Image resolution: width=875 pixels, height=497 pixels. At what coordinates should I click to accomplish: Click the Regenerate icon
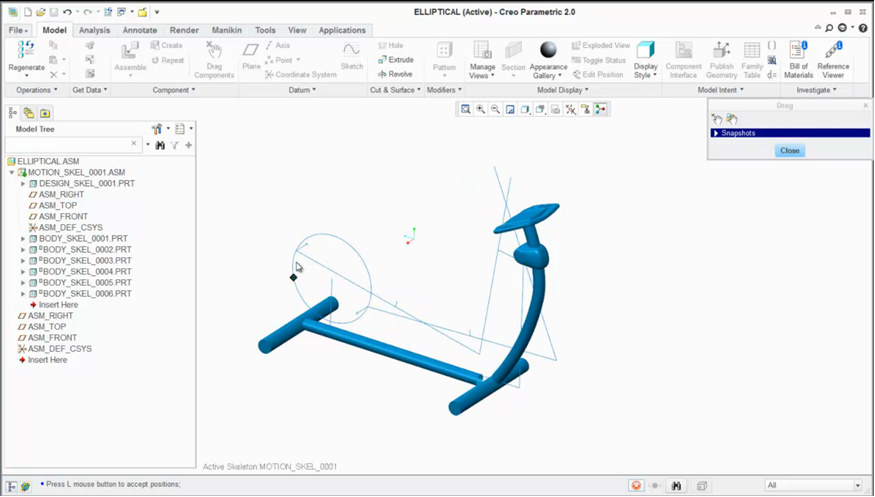click(x=26, y=50)
